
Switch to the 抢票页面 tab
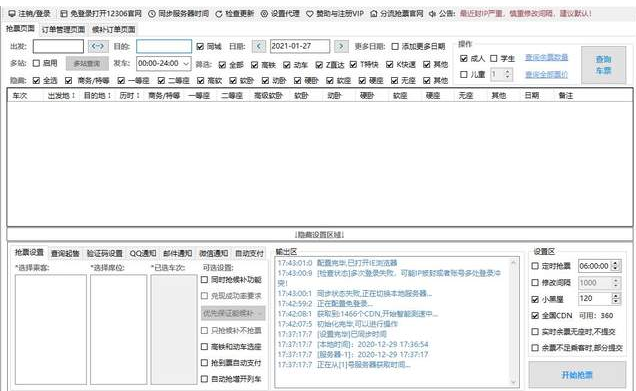click(20, 29)
